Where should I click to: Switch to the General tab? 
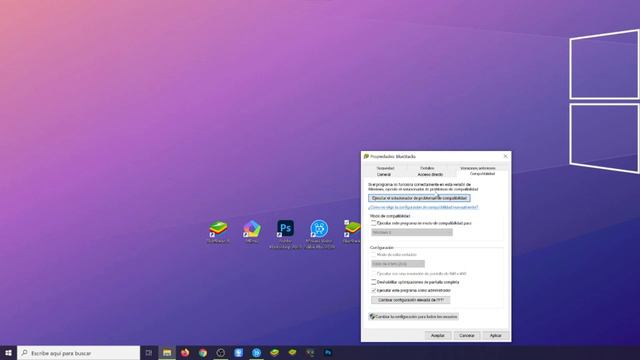pos(384,174)
